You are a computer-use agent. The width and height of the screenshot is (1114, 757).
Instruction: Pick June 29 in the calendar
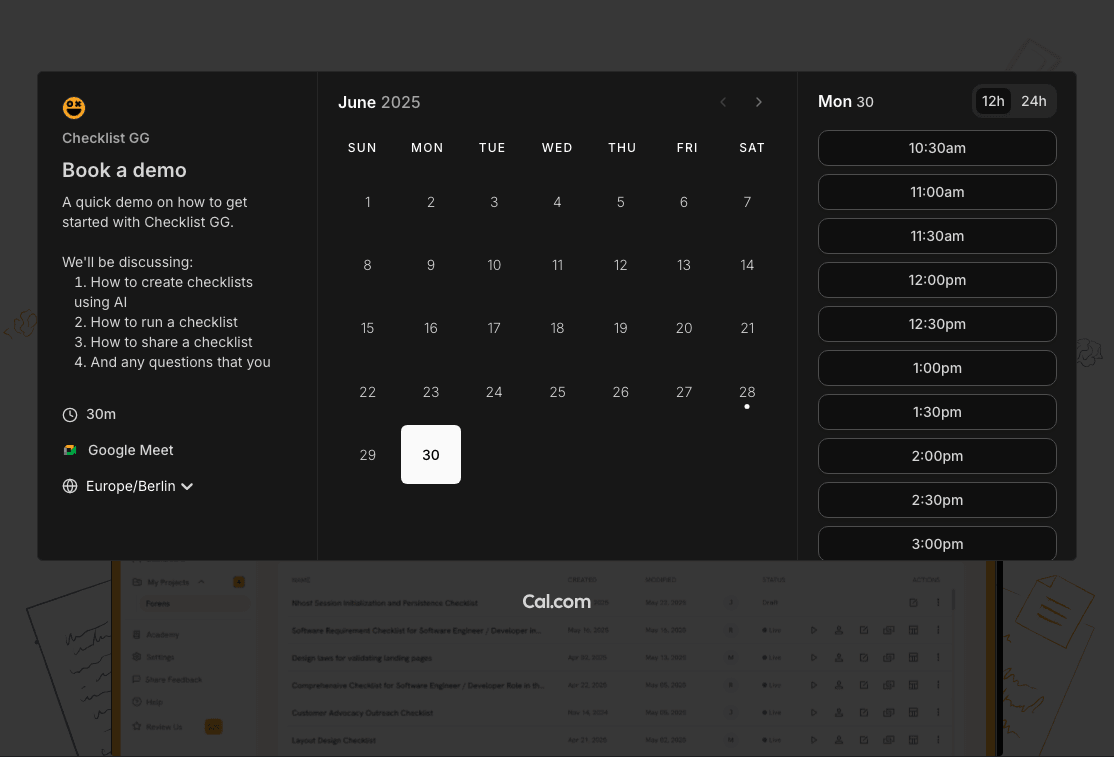click(x=367, y=455)
